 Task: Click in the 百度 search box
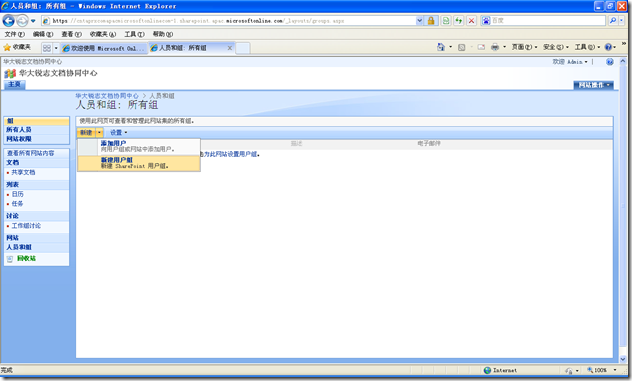(548, 21)
